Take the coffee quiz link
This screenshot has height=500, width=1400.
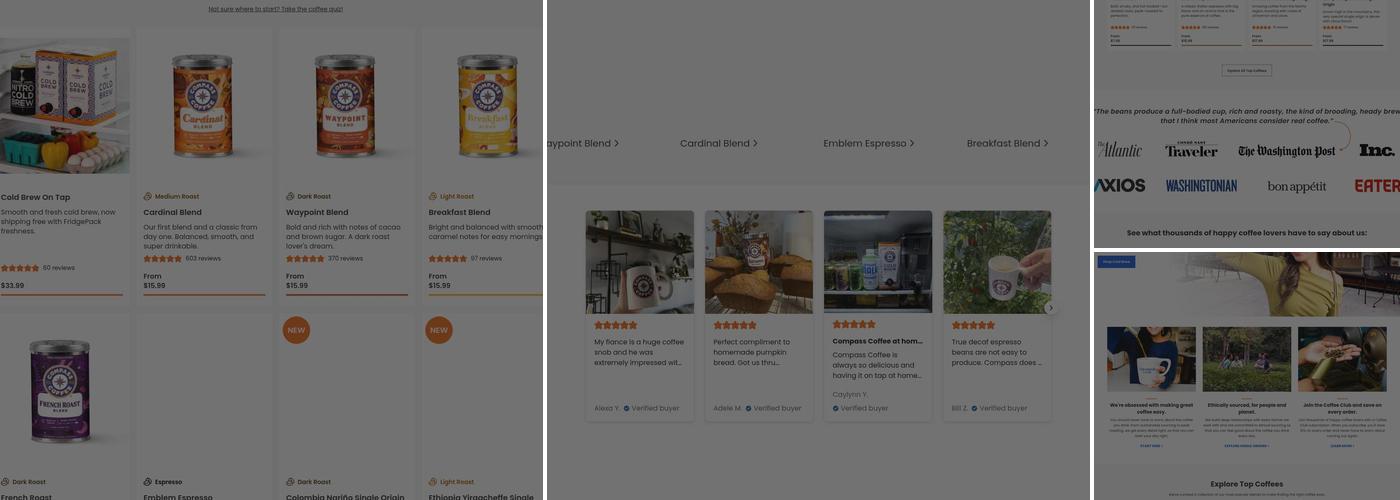[x=275, y=9]
